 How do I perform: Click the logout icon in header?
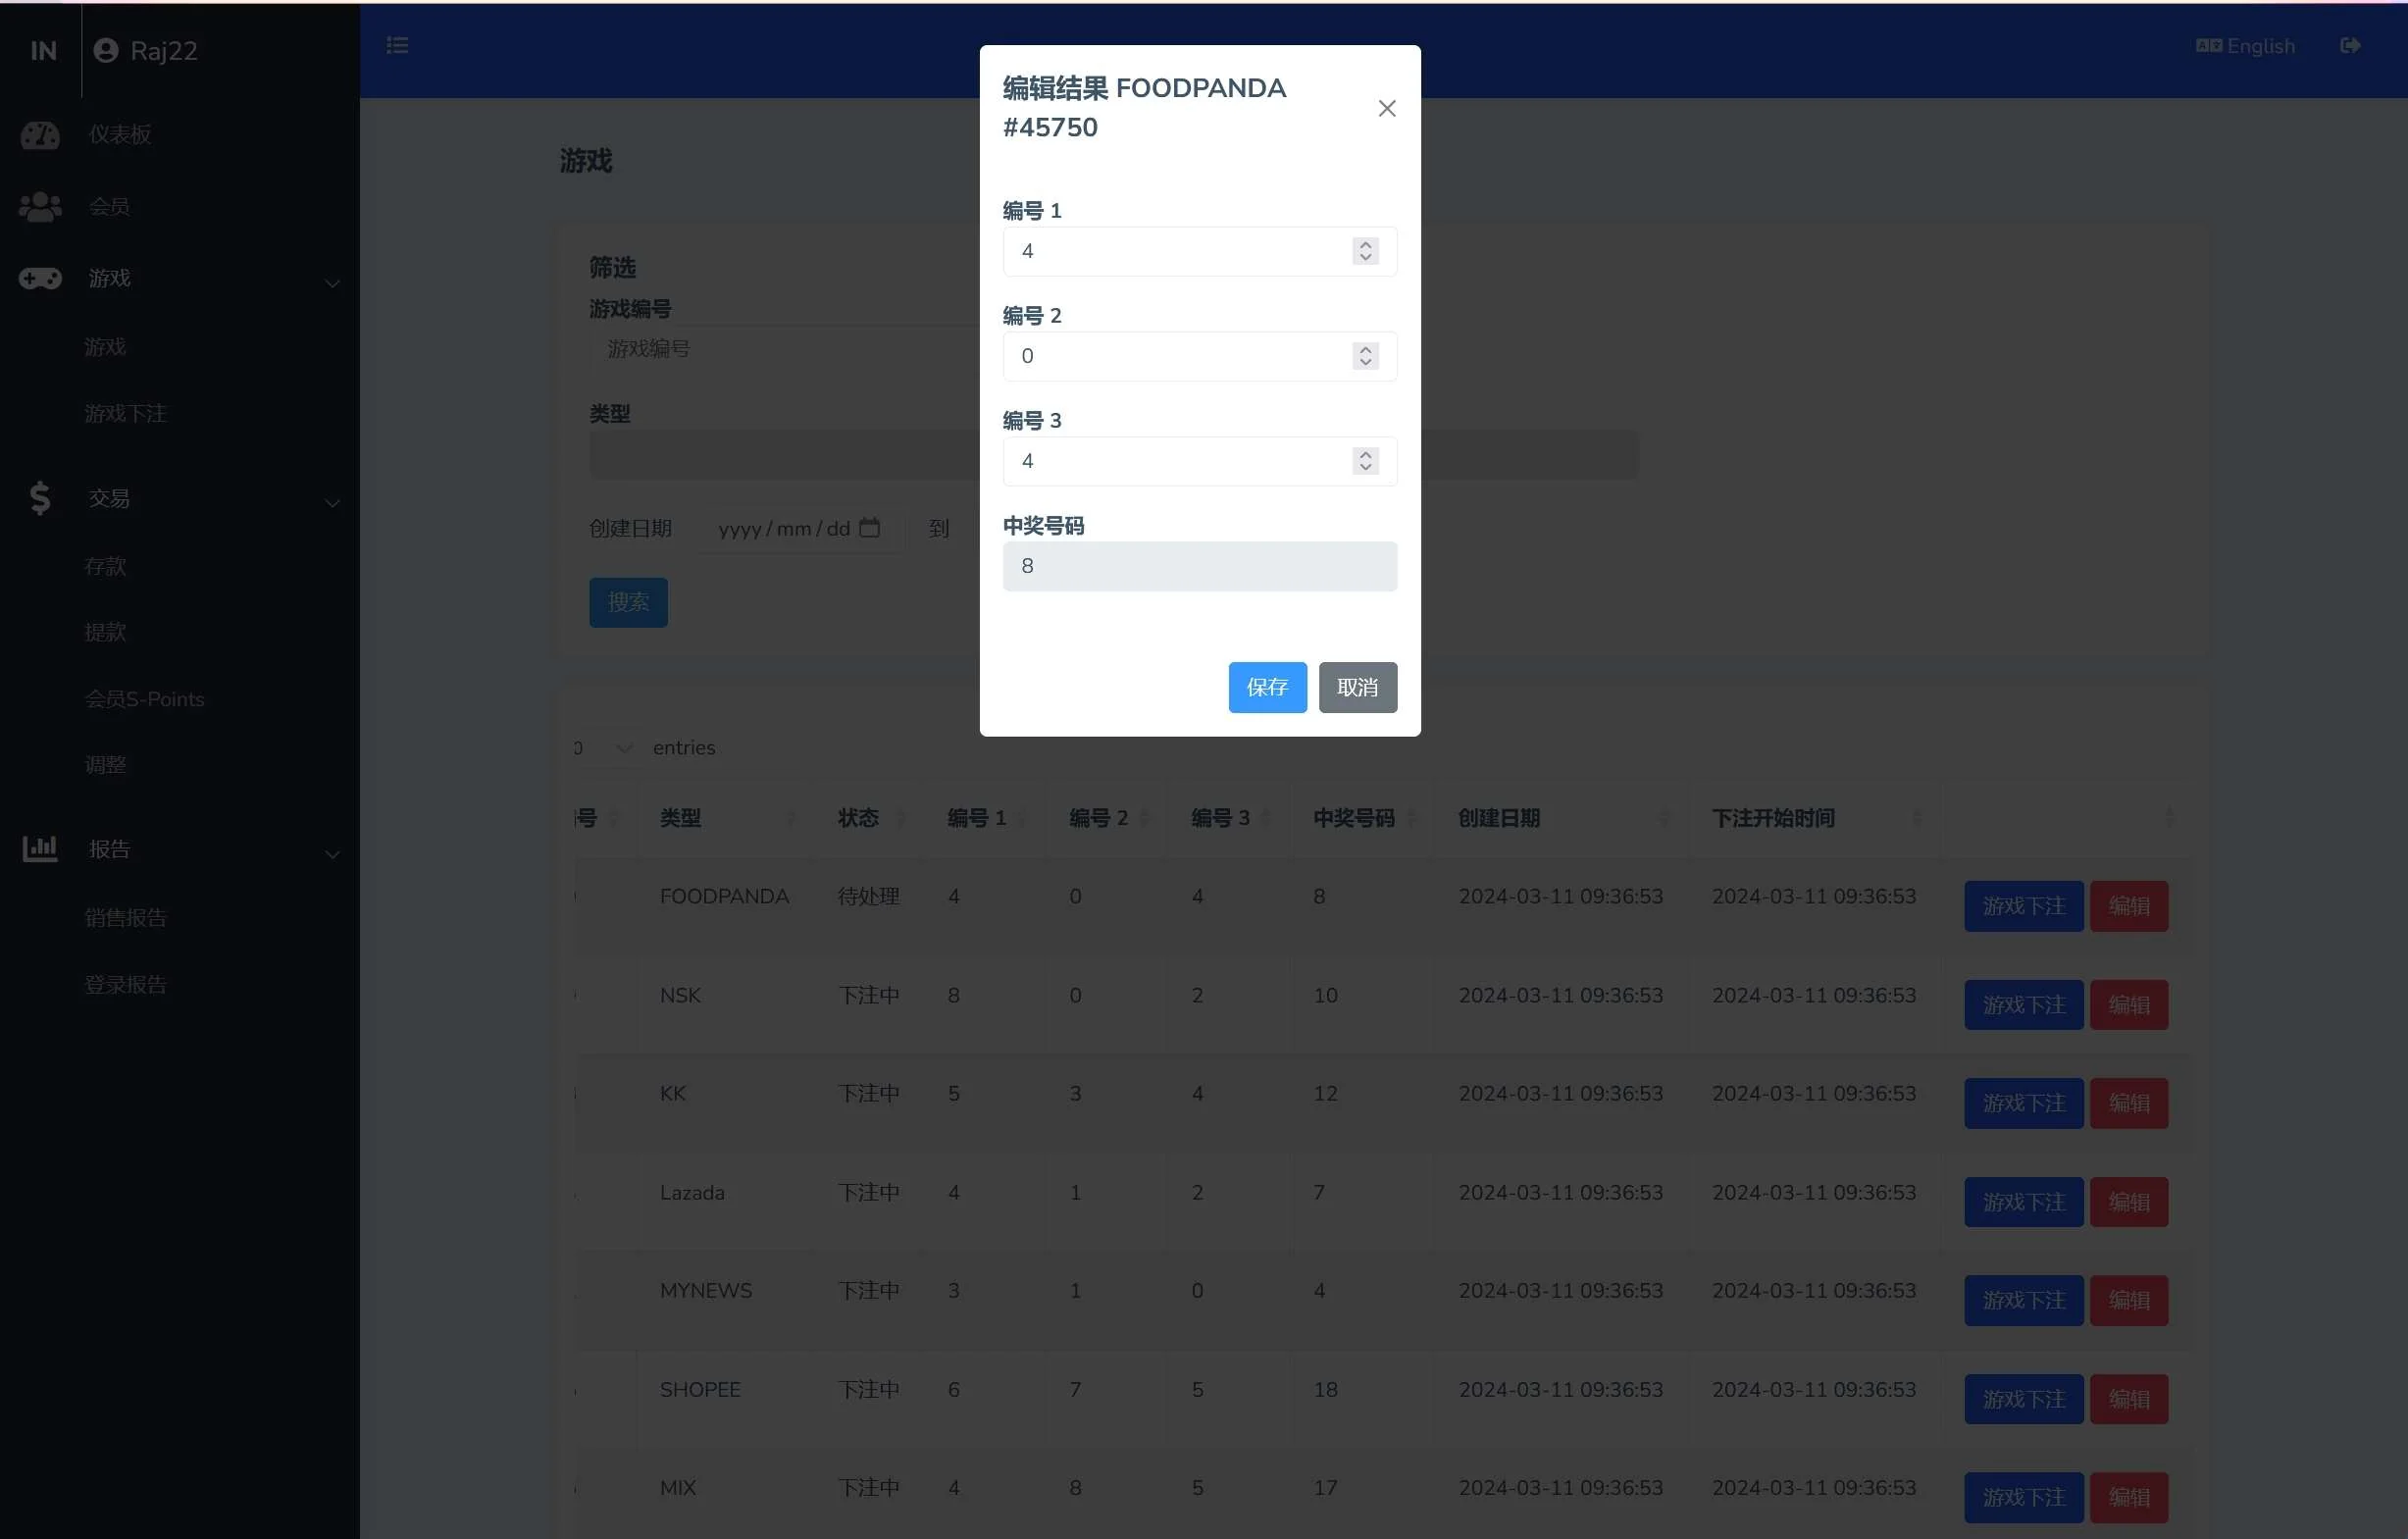pyautogui.click(x=2350, y=46)
